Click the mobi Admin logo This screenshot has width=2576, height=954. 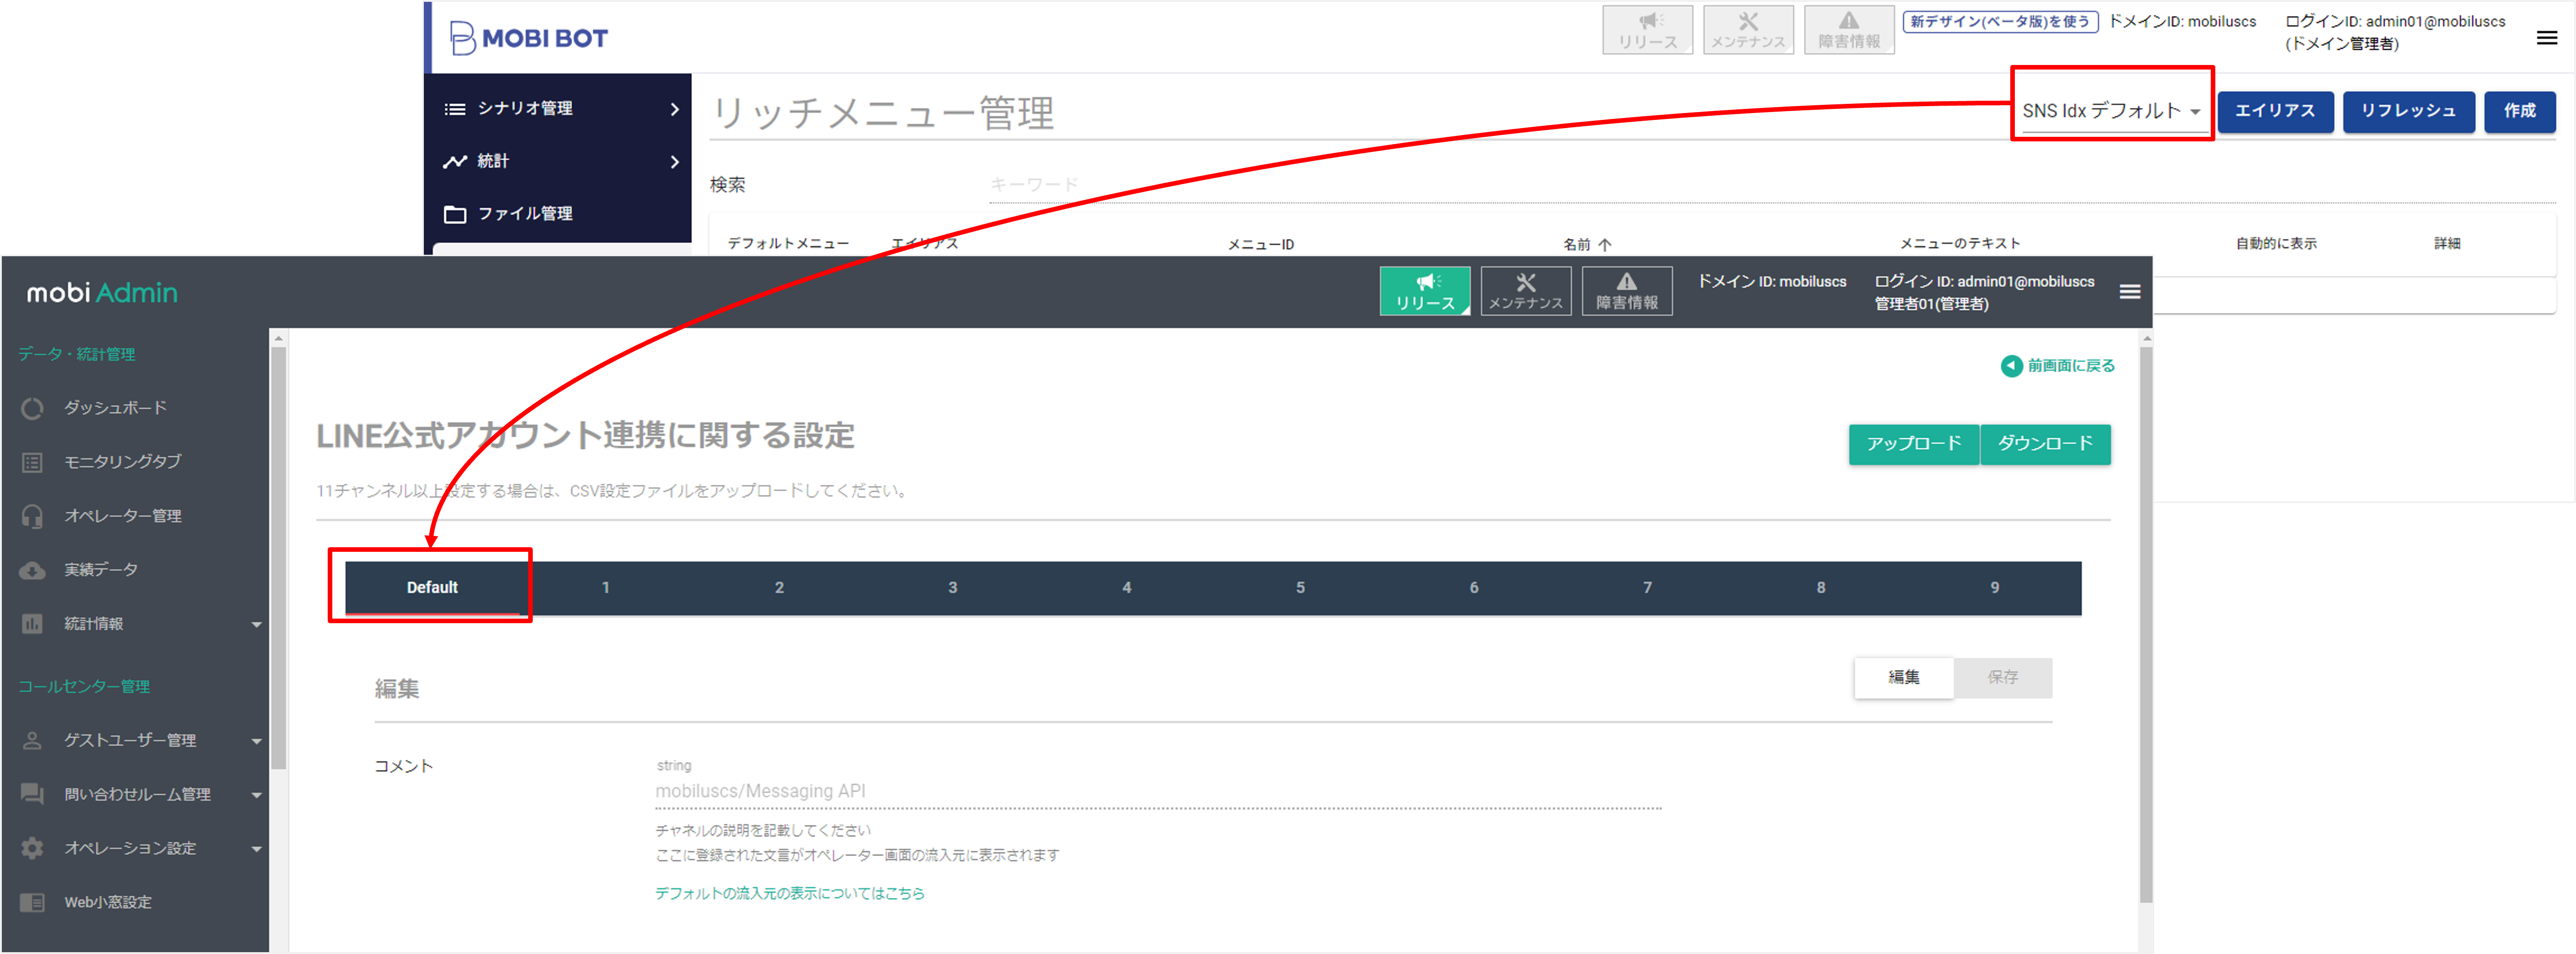[102, 292]
